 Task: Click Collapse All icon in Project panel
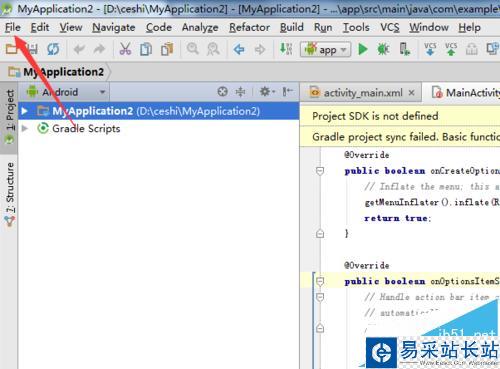(240, 91)
